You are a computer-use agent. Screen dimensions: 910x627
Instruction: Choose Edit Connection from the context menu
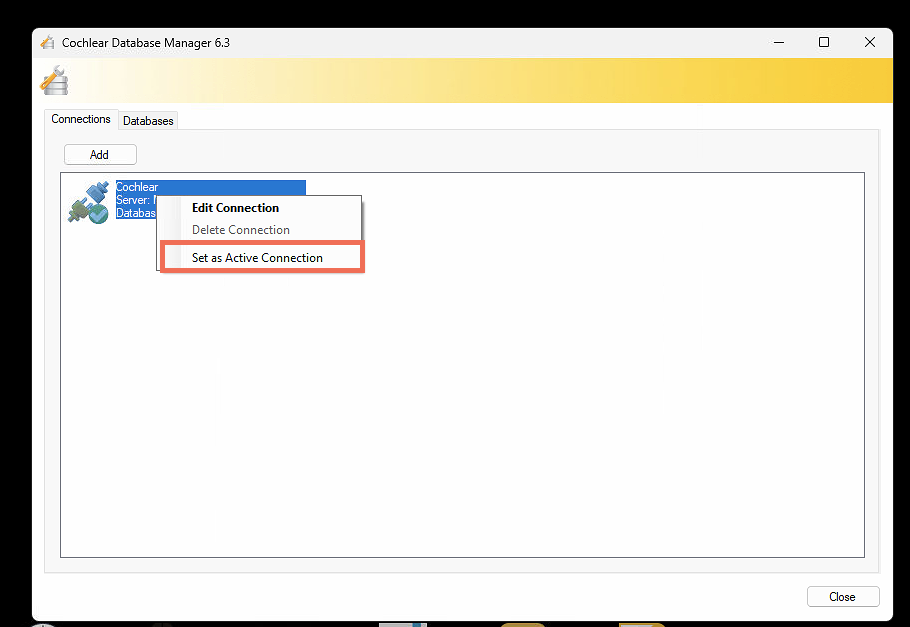[235, 208]
